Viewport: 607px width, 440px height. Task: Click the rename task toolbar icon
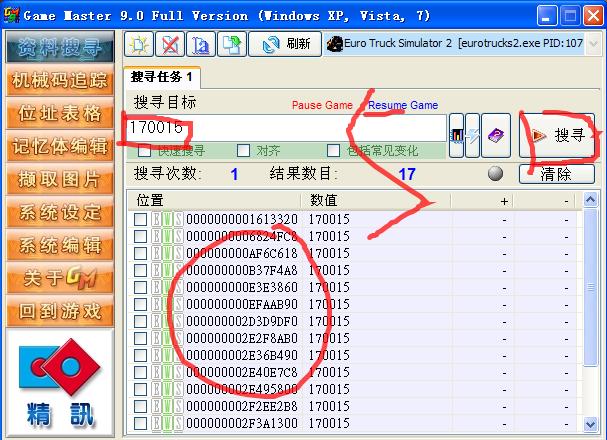click(199, 44)
